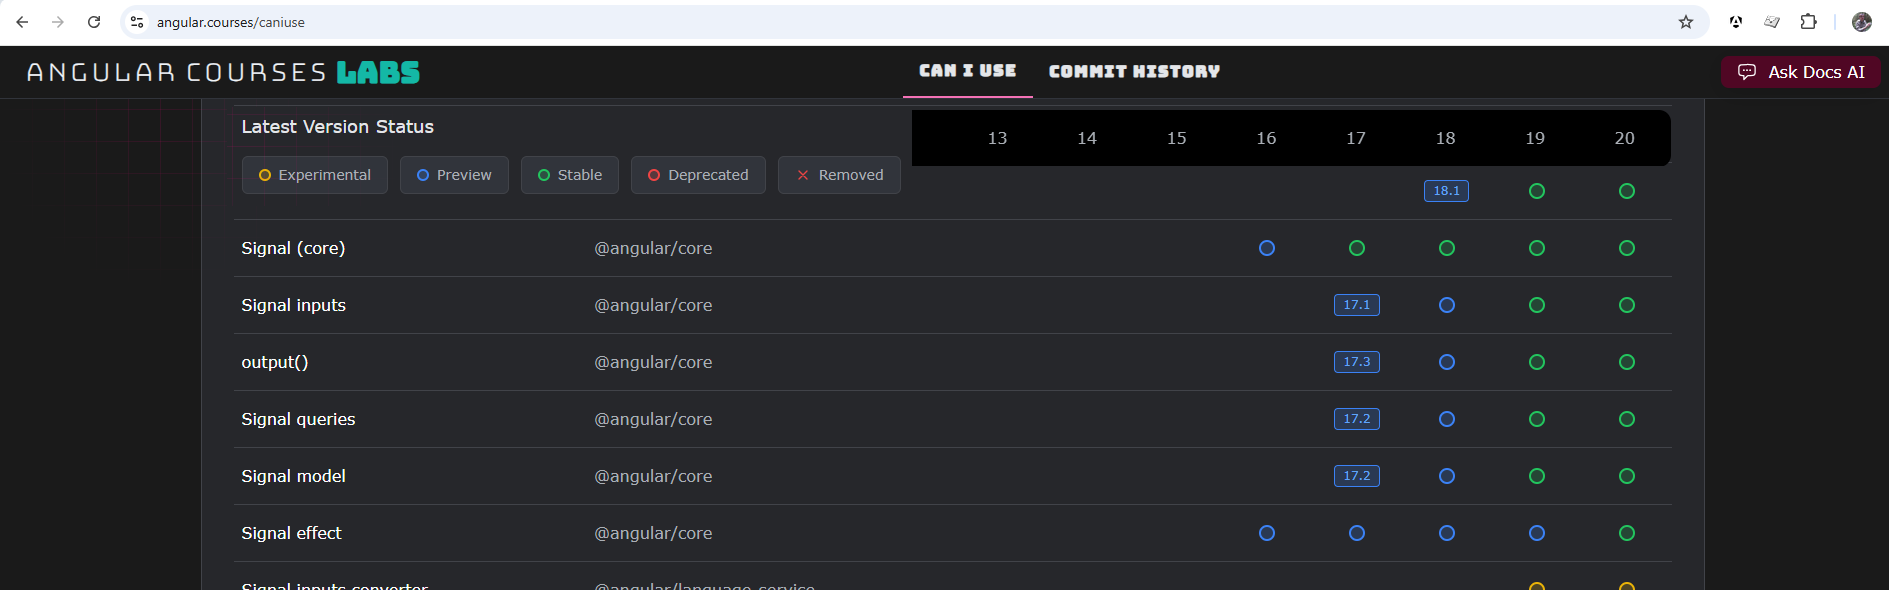Viewport: 1889px width, 590px height.
Task: Click Signal model 17.2 badge
Action: [x=1357, y=476]
